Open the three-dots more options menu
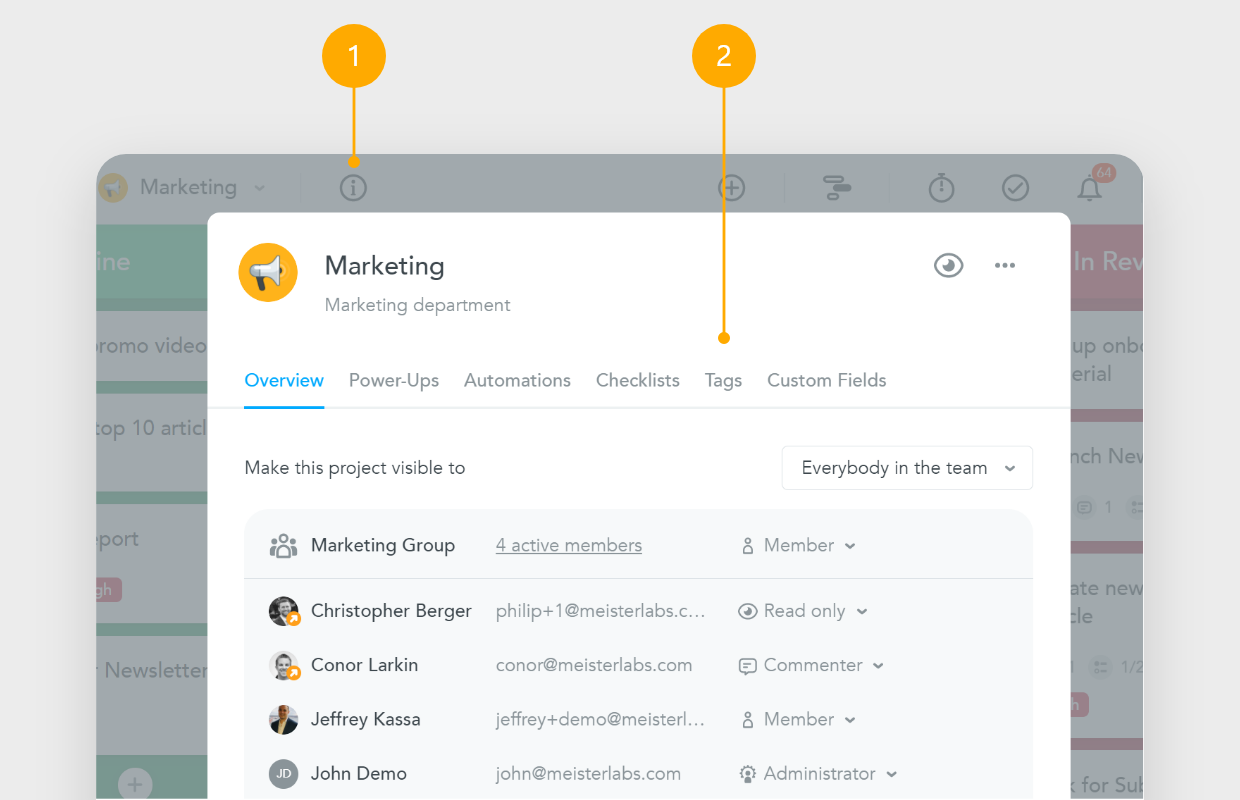Image resolution: width=1240 pixels, height=800 pixels. [x=1005, y=265]
